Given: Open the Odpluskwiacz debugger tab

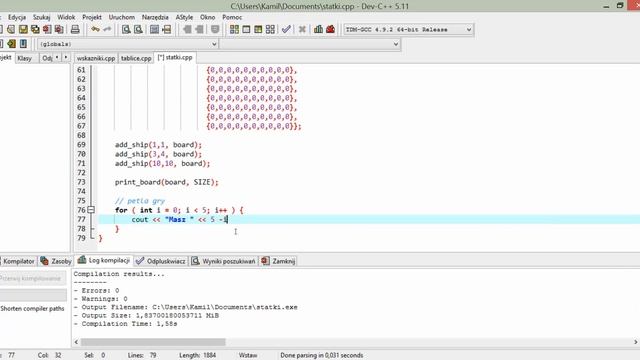Looking at the screenshot, I should [161, 261].
